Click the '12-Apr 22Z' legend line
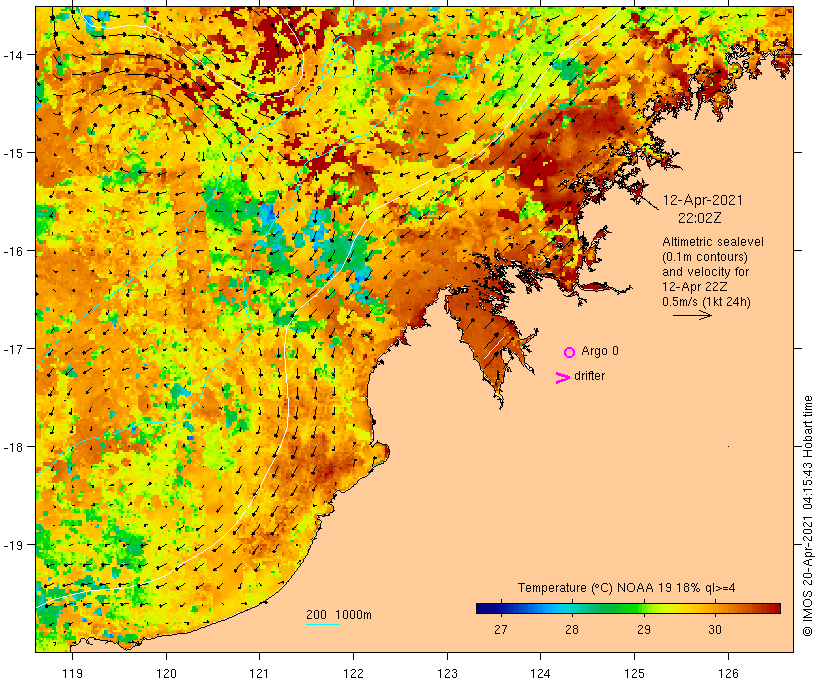The width and height of the screenshot is (820, 680). click(694, 287)
